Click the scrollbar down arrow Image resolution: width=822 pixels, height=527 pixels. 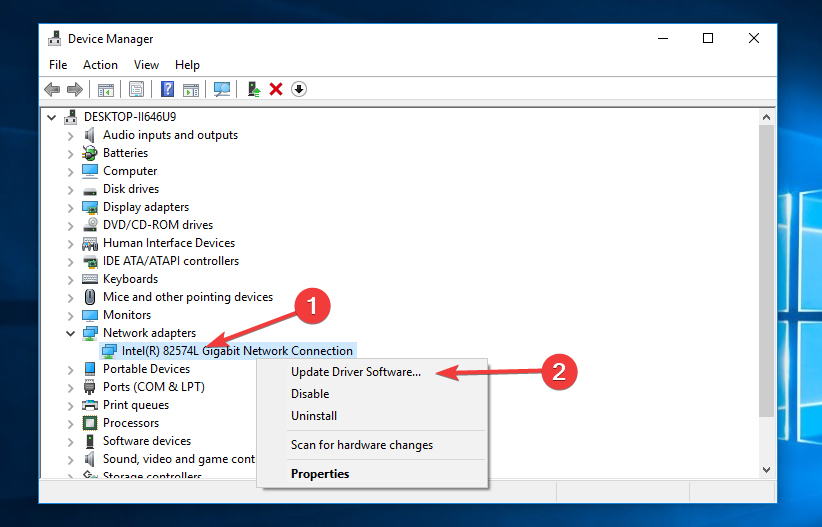pyautogui.click(x=766, y=470)
